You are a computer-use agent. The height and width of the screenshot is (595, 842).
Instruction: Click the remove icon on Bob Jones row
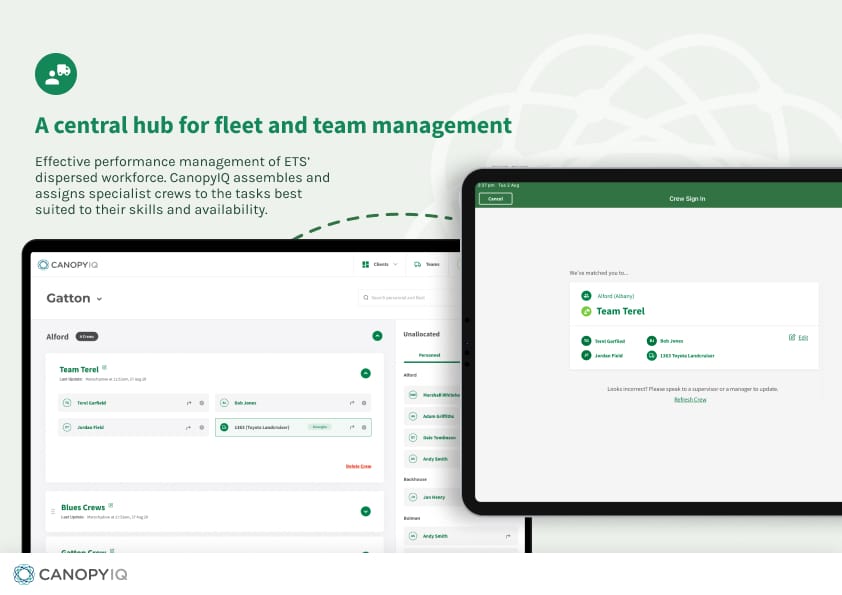click(x=364, y=403)
